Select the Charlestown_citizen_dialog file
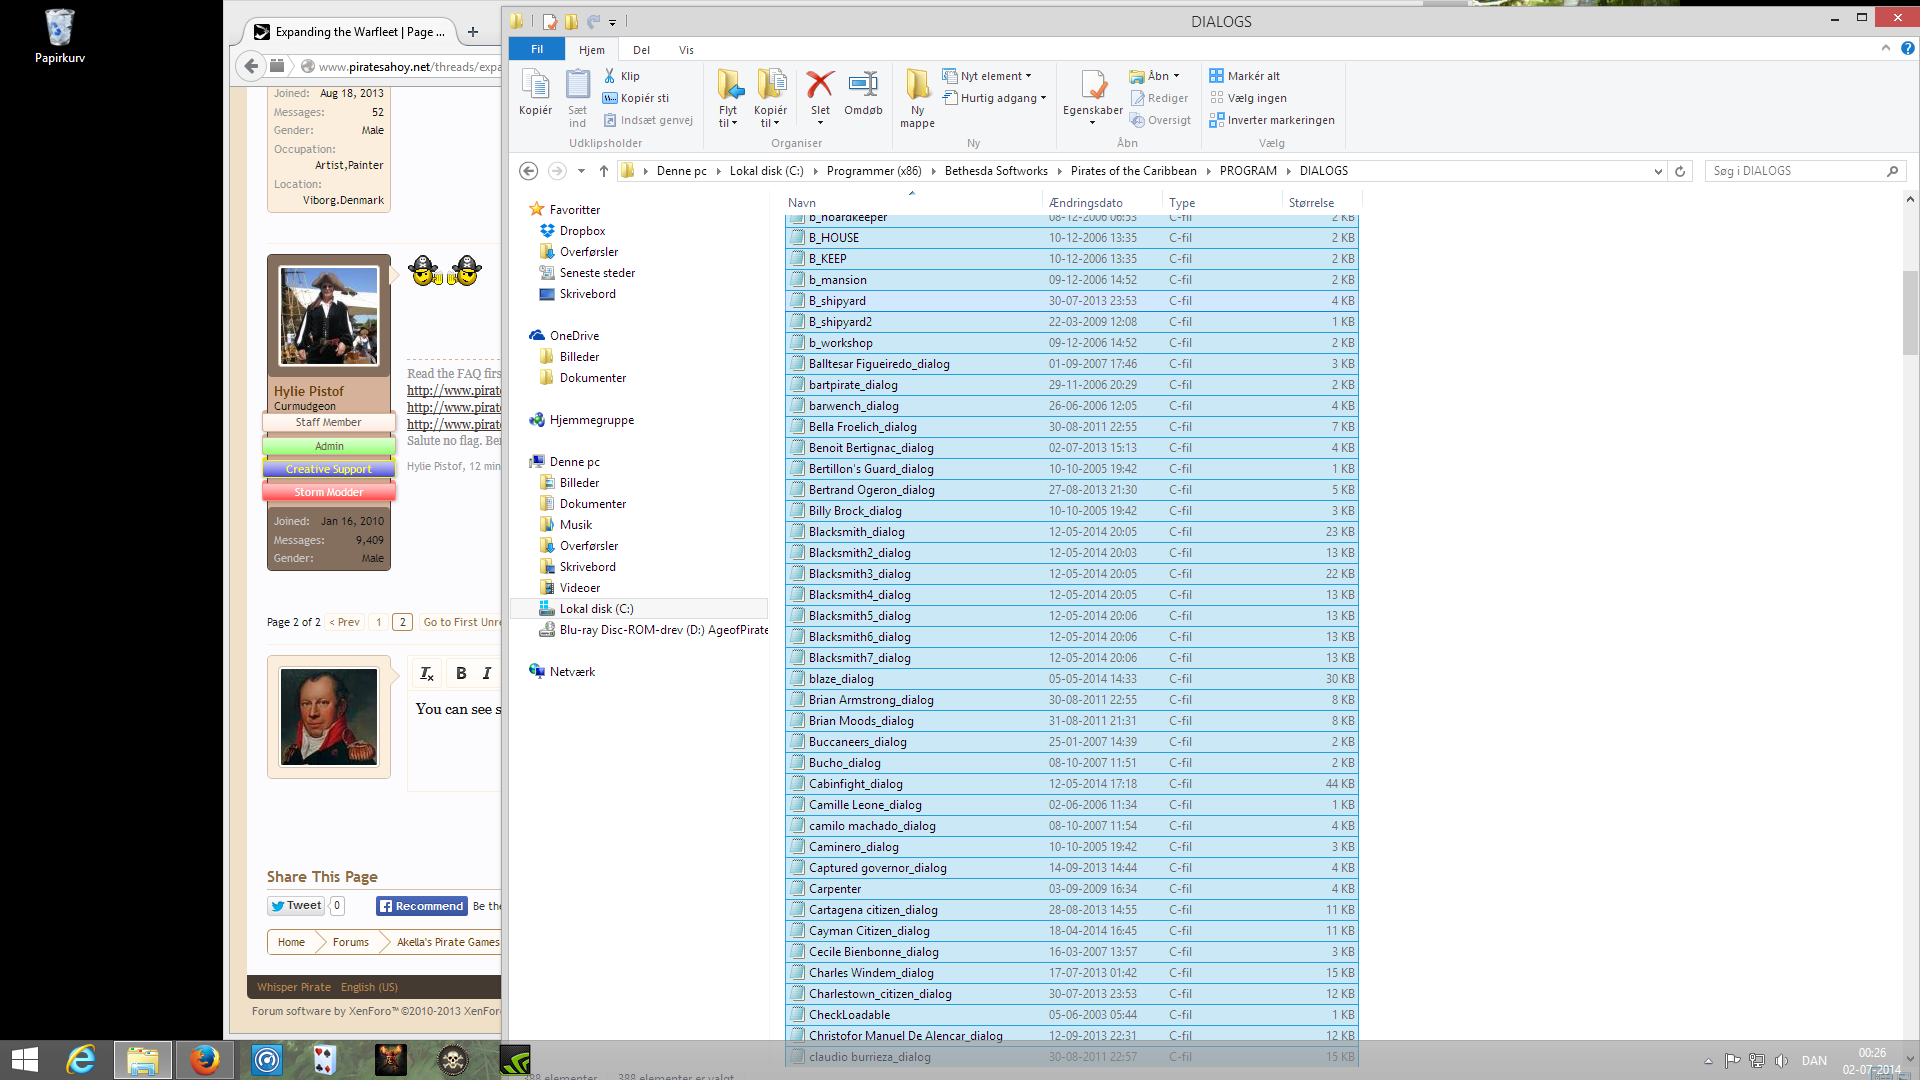Viewport: 1920px width, 1080px height. pos(1072,994)
